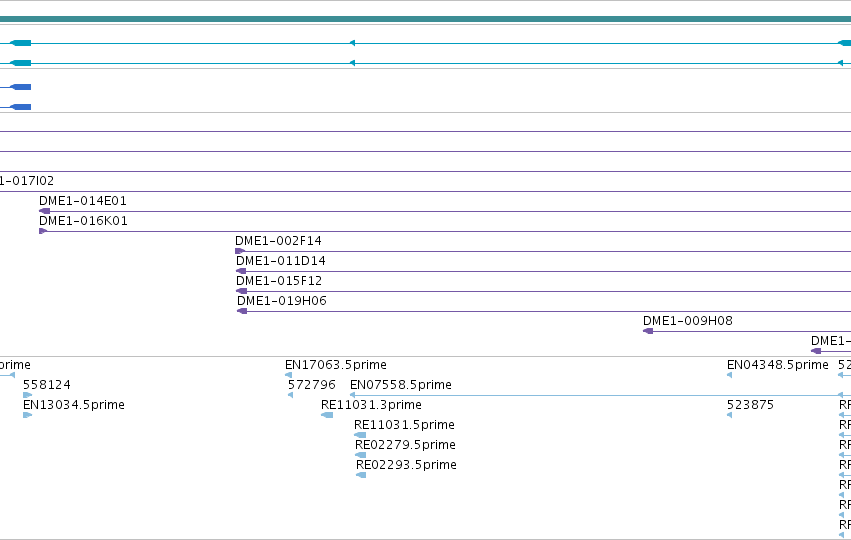The width and height of the screenshot is (851, 540).
Task: Open the DME1-002F14 clone feature
Action: [x=278, y=241]
